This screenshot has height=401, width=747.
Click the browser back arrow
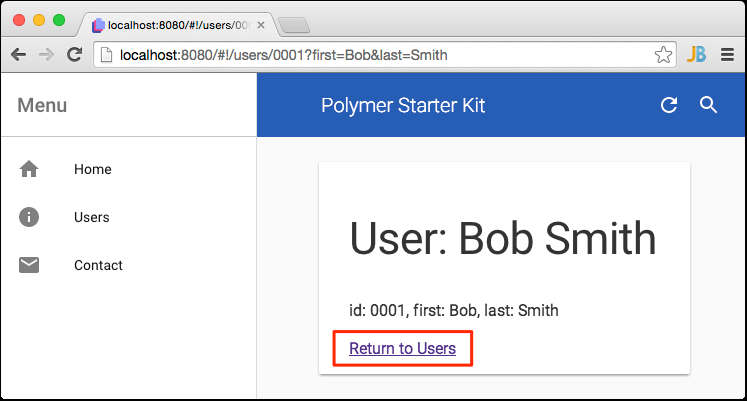click(x=19, y=55)
